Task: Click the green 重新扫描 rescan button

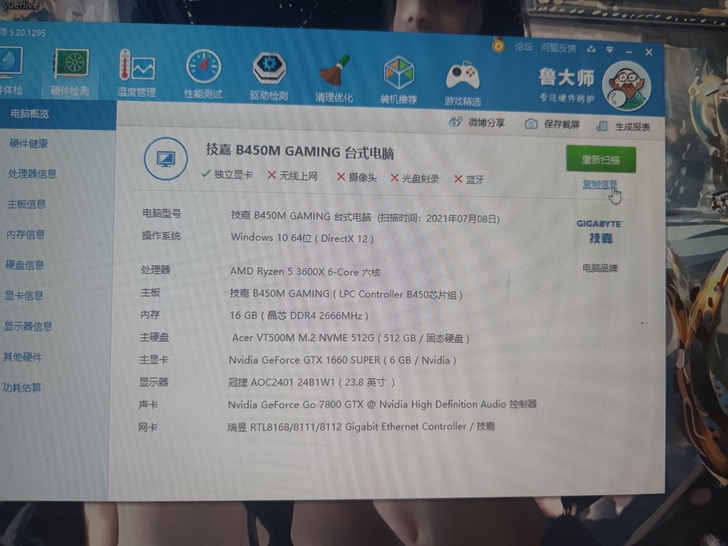Action: tap(600, 160)
